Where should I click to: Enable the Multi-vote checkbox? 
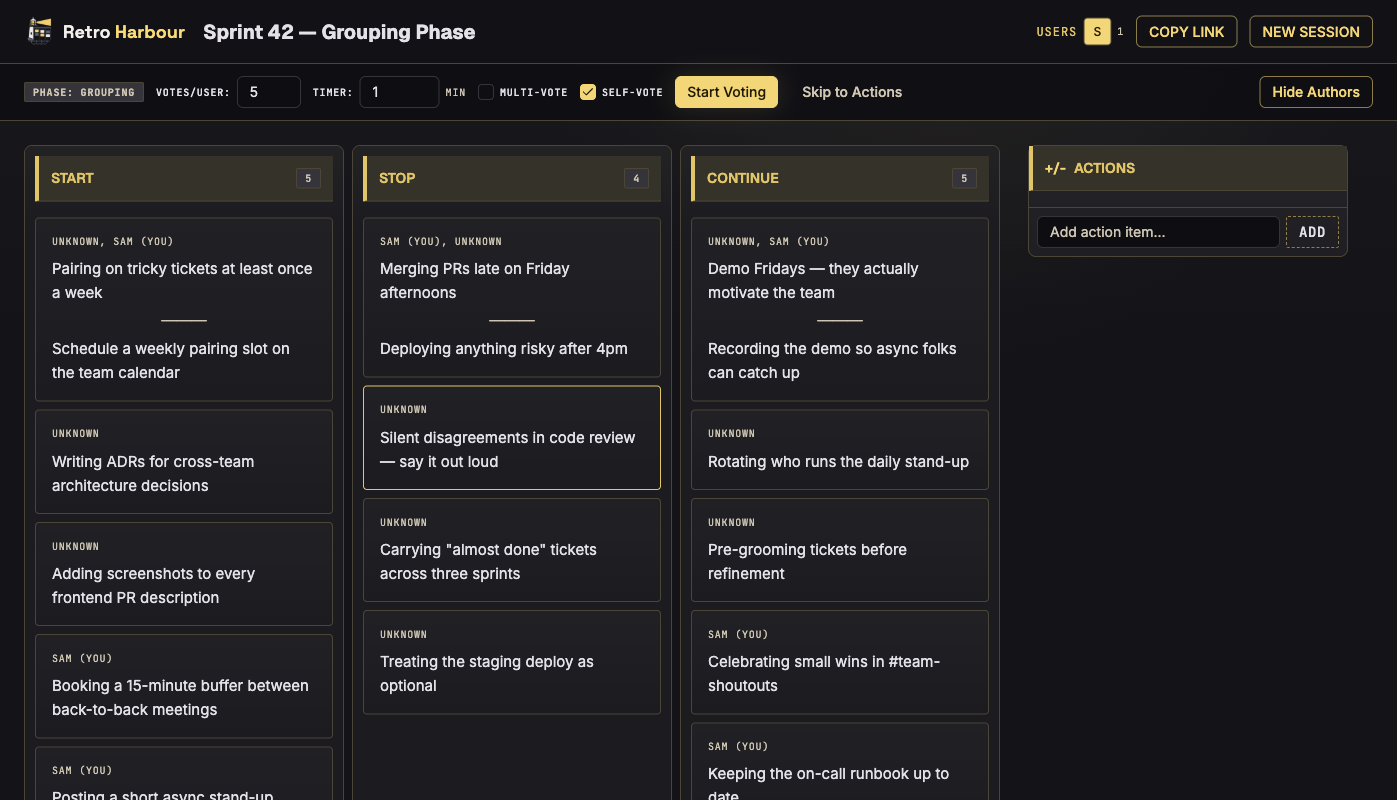486,92
